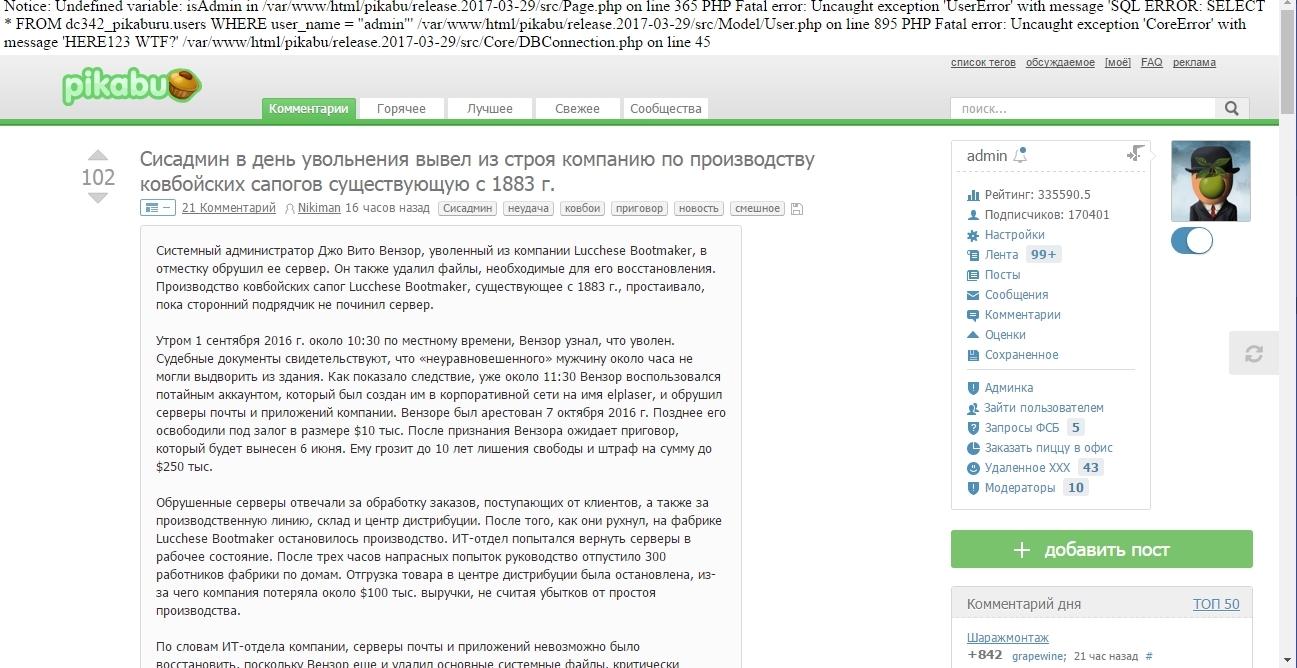Upvote the sysadmin post

[x=98, y=155]
